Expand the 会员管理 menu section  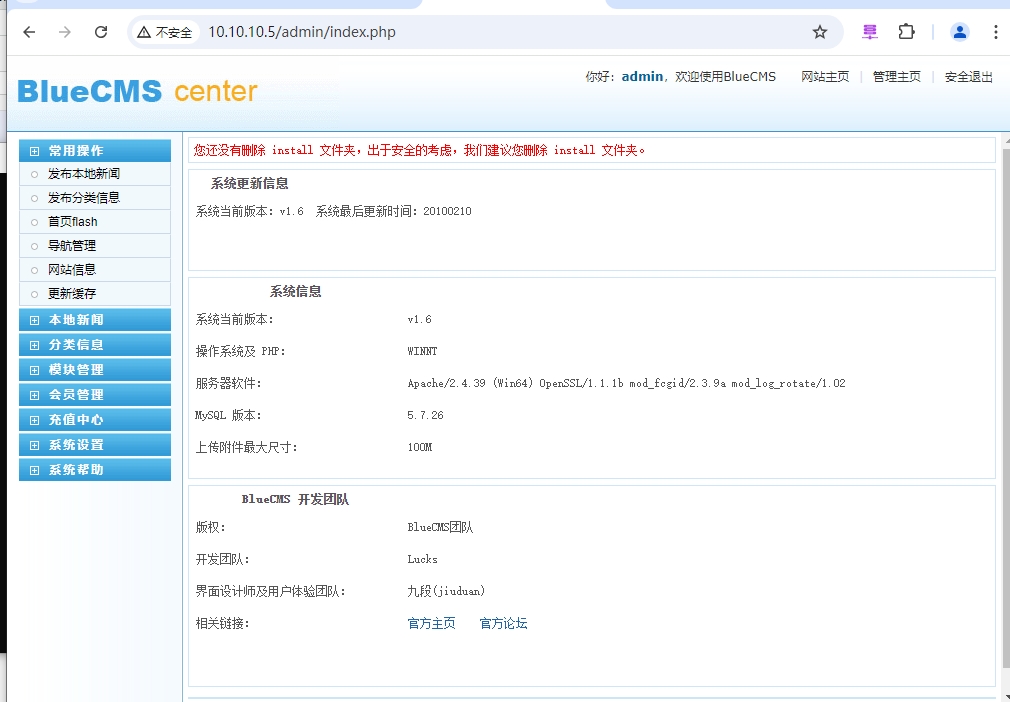[95, 395]
